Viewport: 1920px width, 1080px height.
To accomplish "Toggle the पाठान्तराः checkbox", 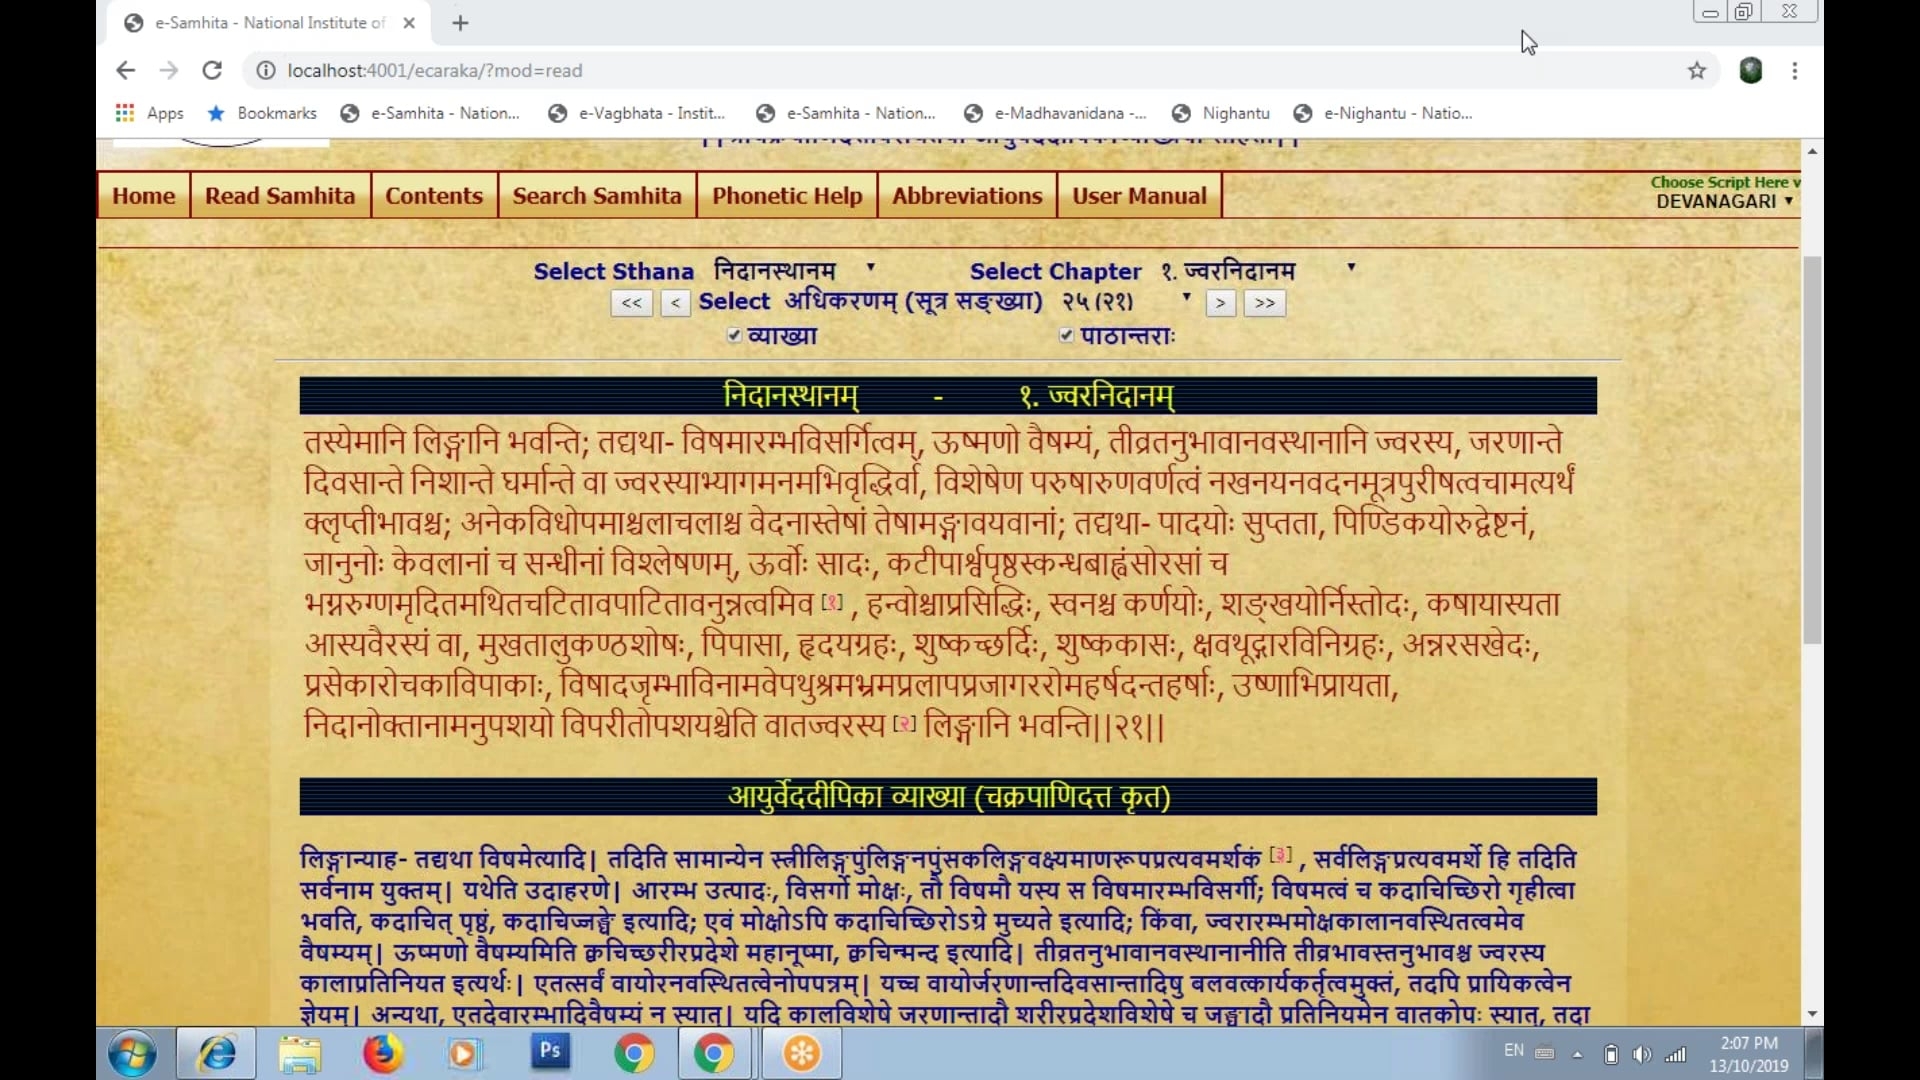I will coord(1066,335).
